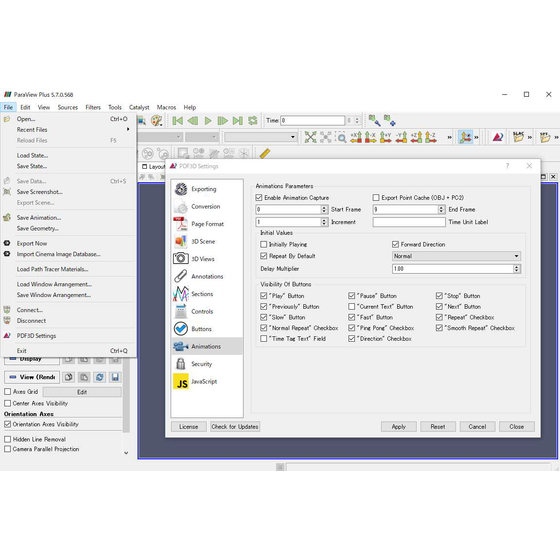Set view direction to -Z icon

coord(431,137)
